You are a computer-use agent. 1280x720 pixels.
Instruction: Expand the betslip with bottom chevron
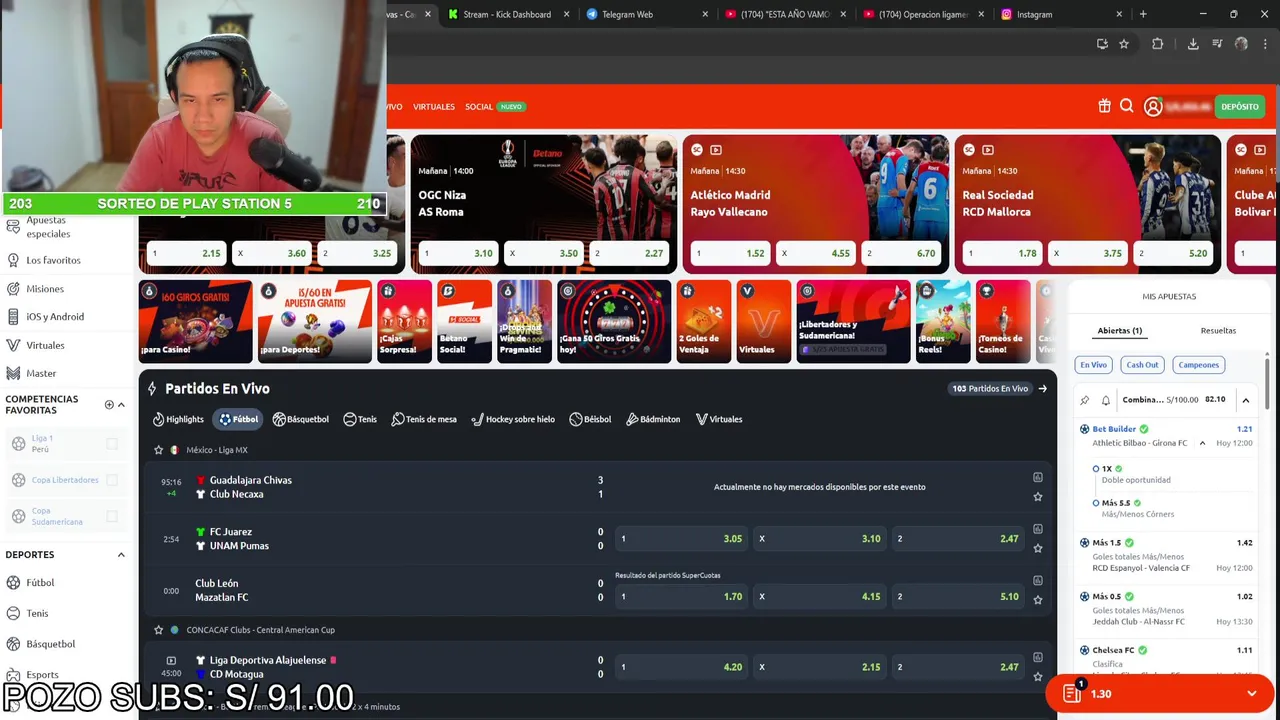click(x=1252, y=694)
